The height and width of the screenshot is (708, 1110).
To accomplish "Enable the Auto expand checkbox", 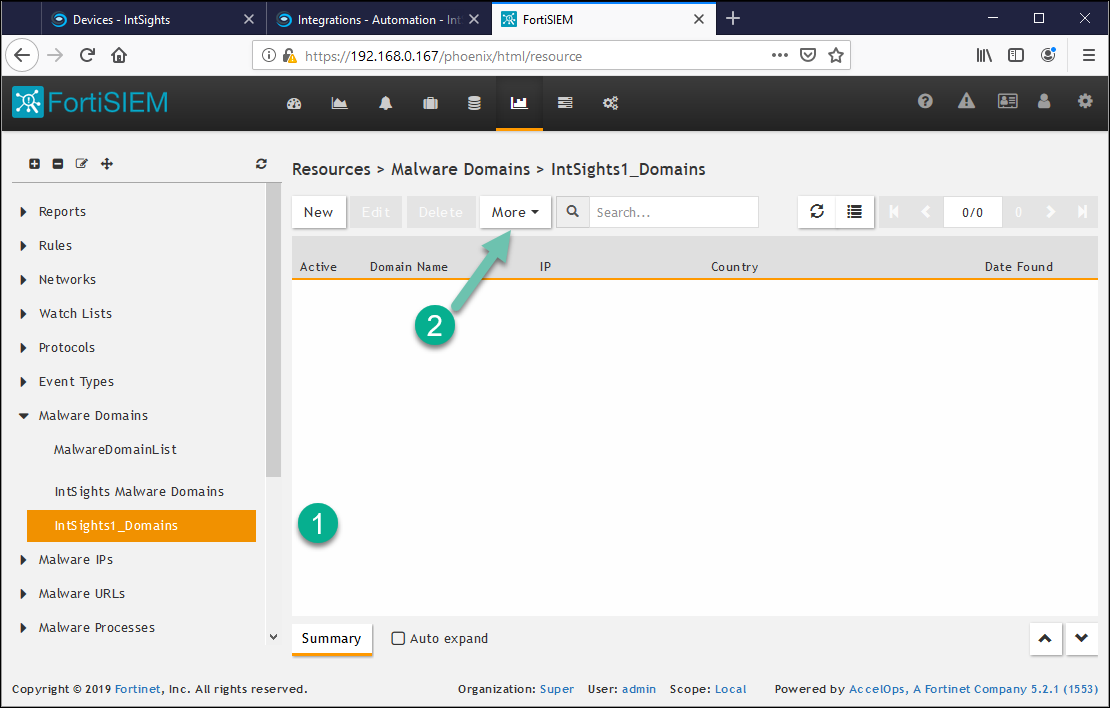I will pyautogui.click(x=398, y=639).
